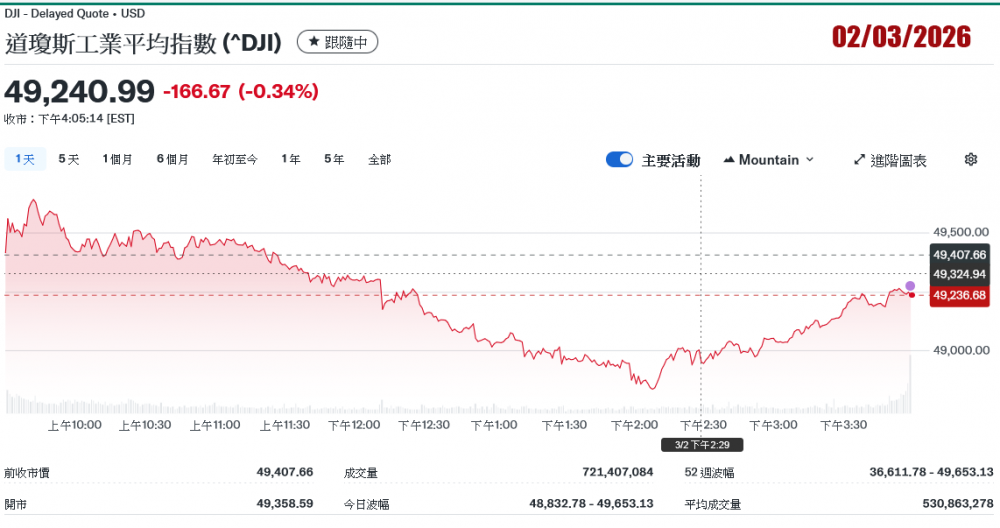Click the star 跟隨中 follow button
The height and width of the screenshot is (528, 1000).
click(x=338, y=42)
